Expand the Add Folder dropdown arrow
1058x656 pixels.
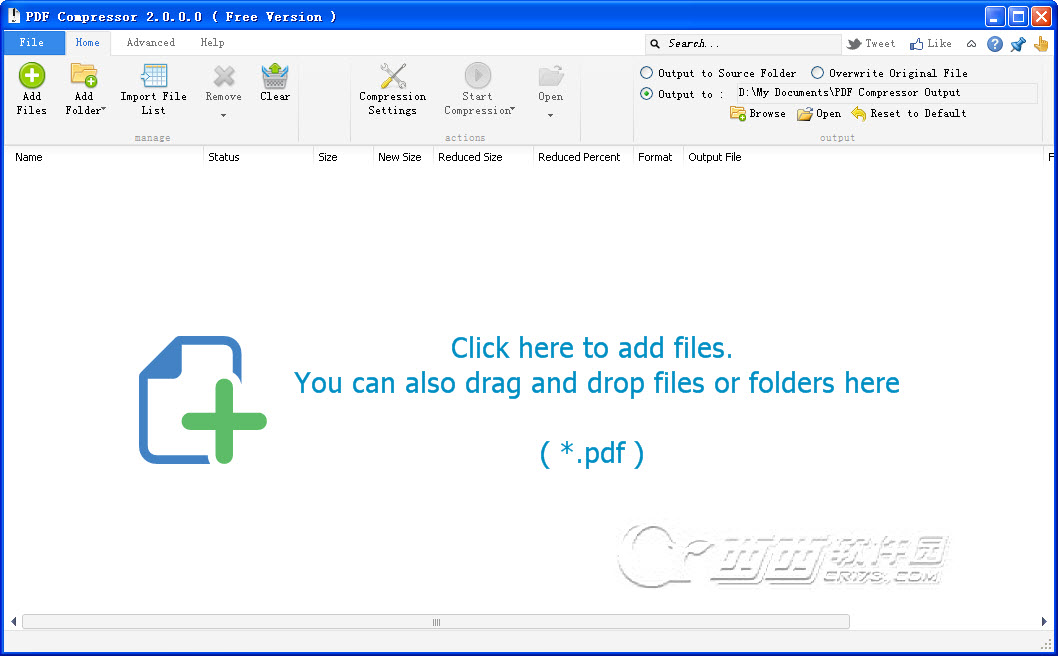[x=104, y=109]
